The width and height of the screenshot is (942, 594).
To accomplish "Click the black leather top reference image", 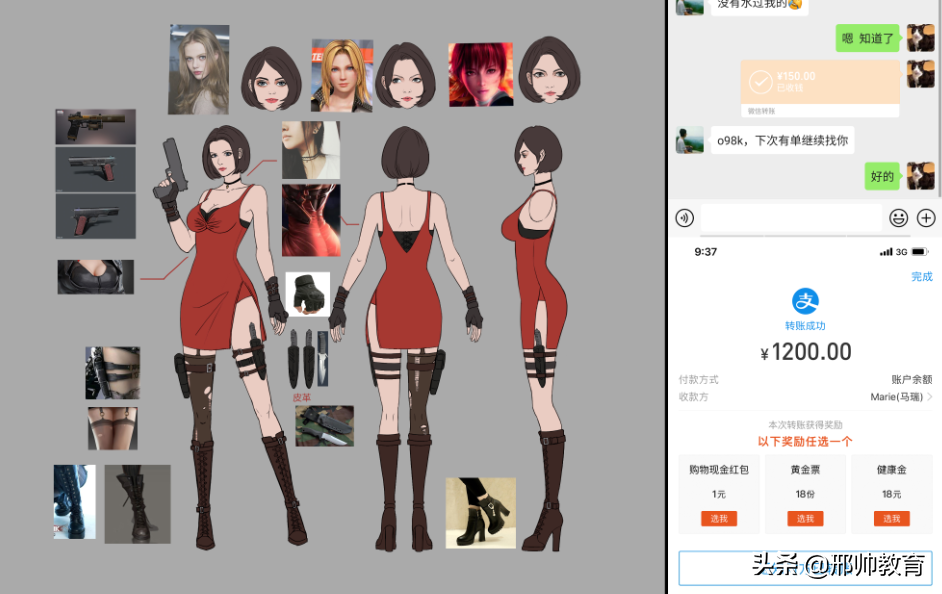I will pos(96,277).
